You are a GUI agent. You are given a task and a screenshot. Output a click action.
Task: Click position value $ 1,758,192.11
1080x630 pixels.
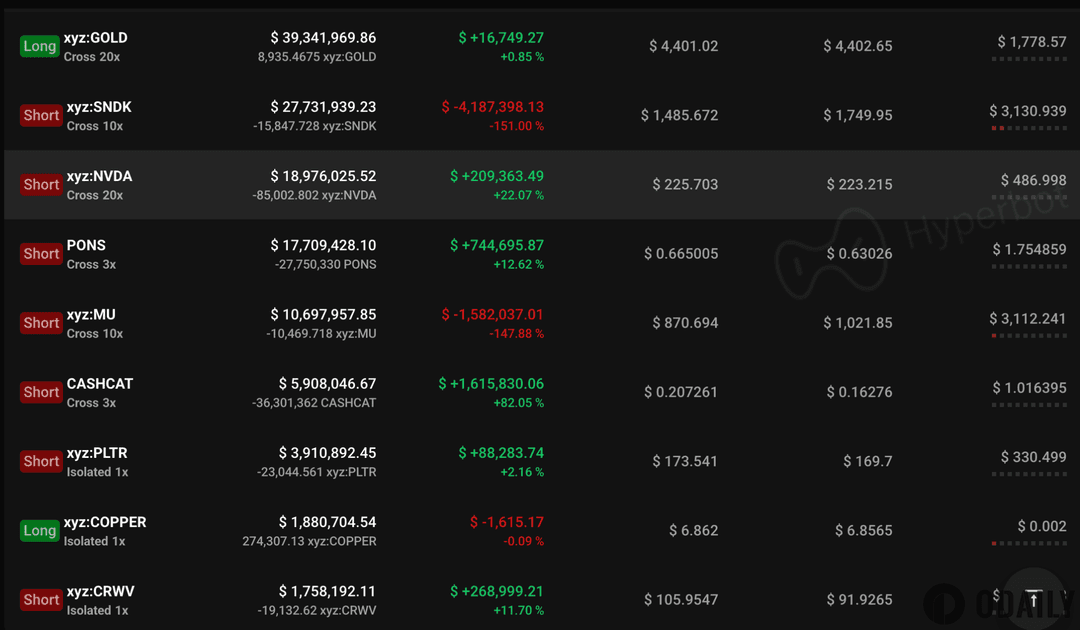click(327, 591)
